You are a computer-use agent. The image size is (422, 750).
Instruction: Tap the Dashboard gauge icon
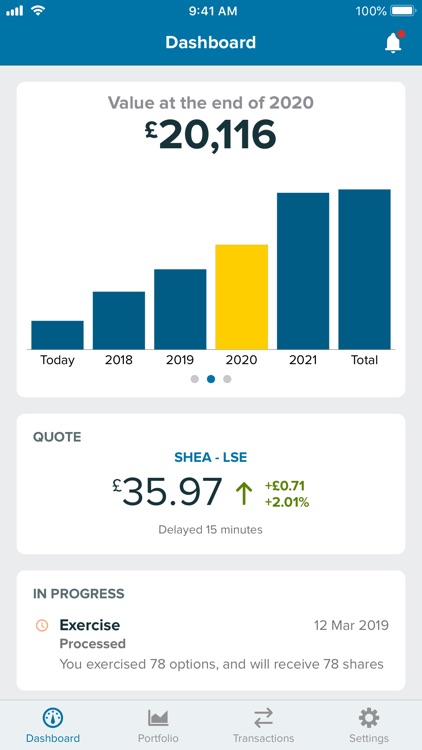tap(53, 717)
